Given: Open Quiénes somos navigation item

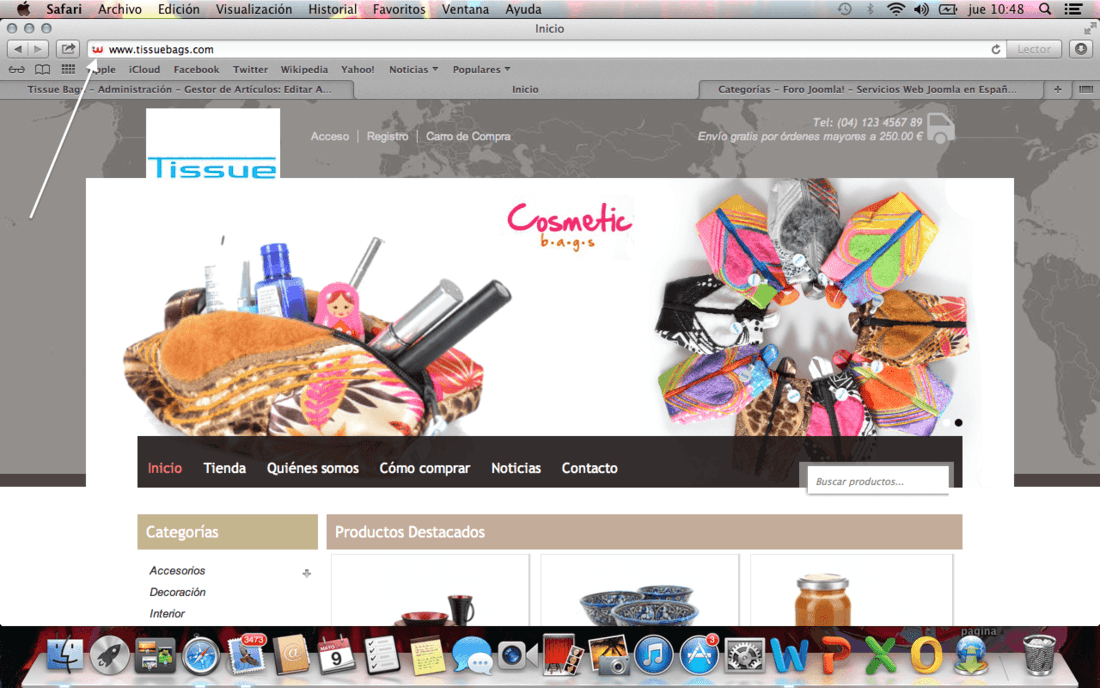Looking at the screenshot, I should 312,468.
